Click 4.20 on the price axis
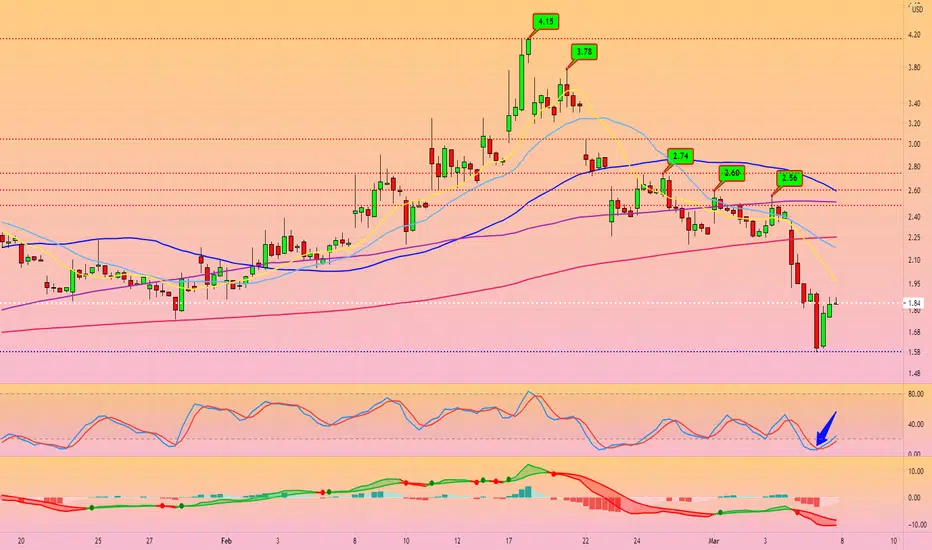Viewport: 932px width, 550px height. click(914, 36)
